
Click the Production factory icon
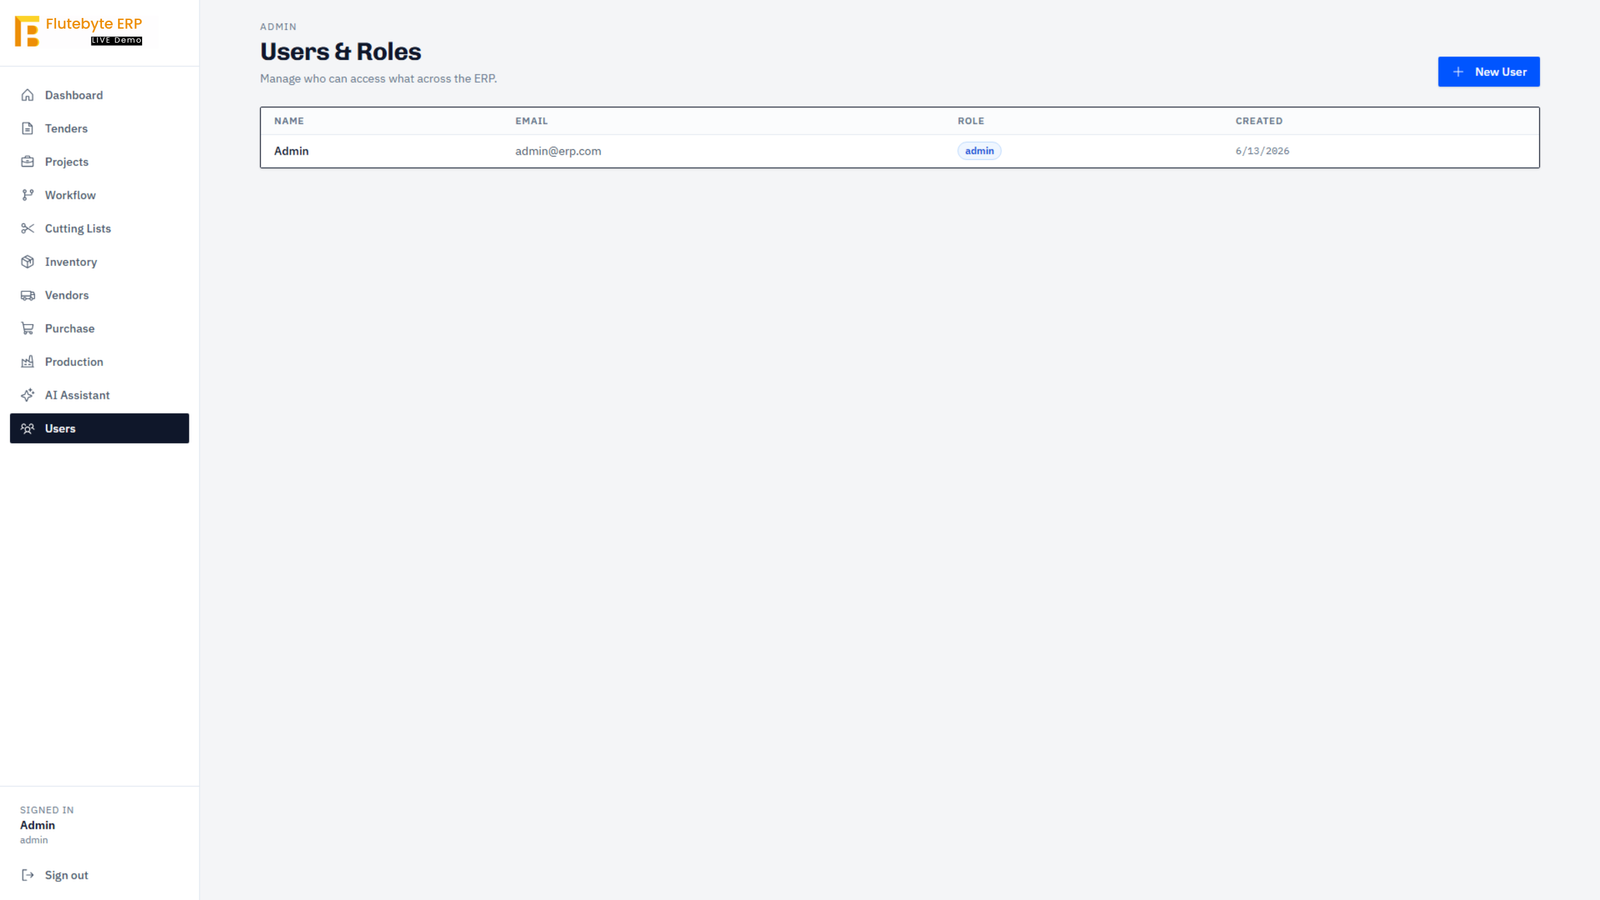coord(28,362)
